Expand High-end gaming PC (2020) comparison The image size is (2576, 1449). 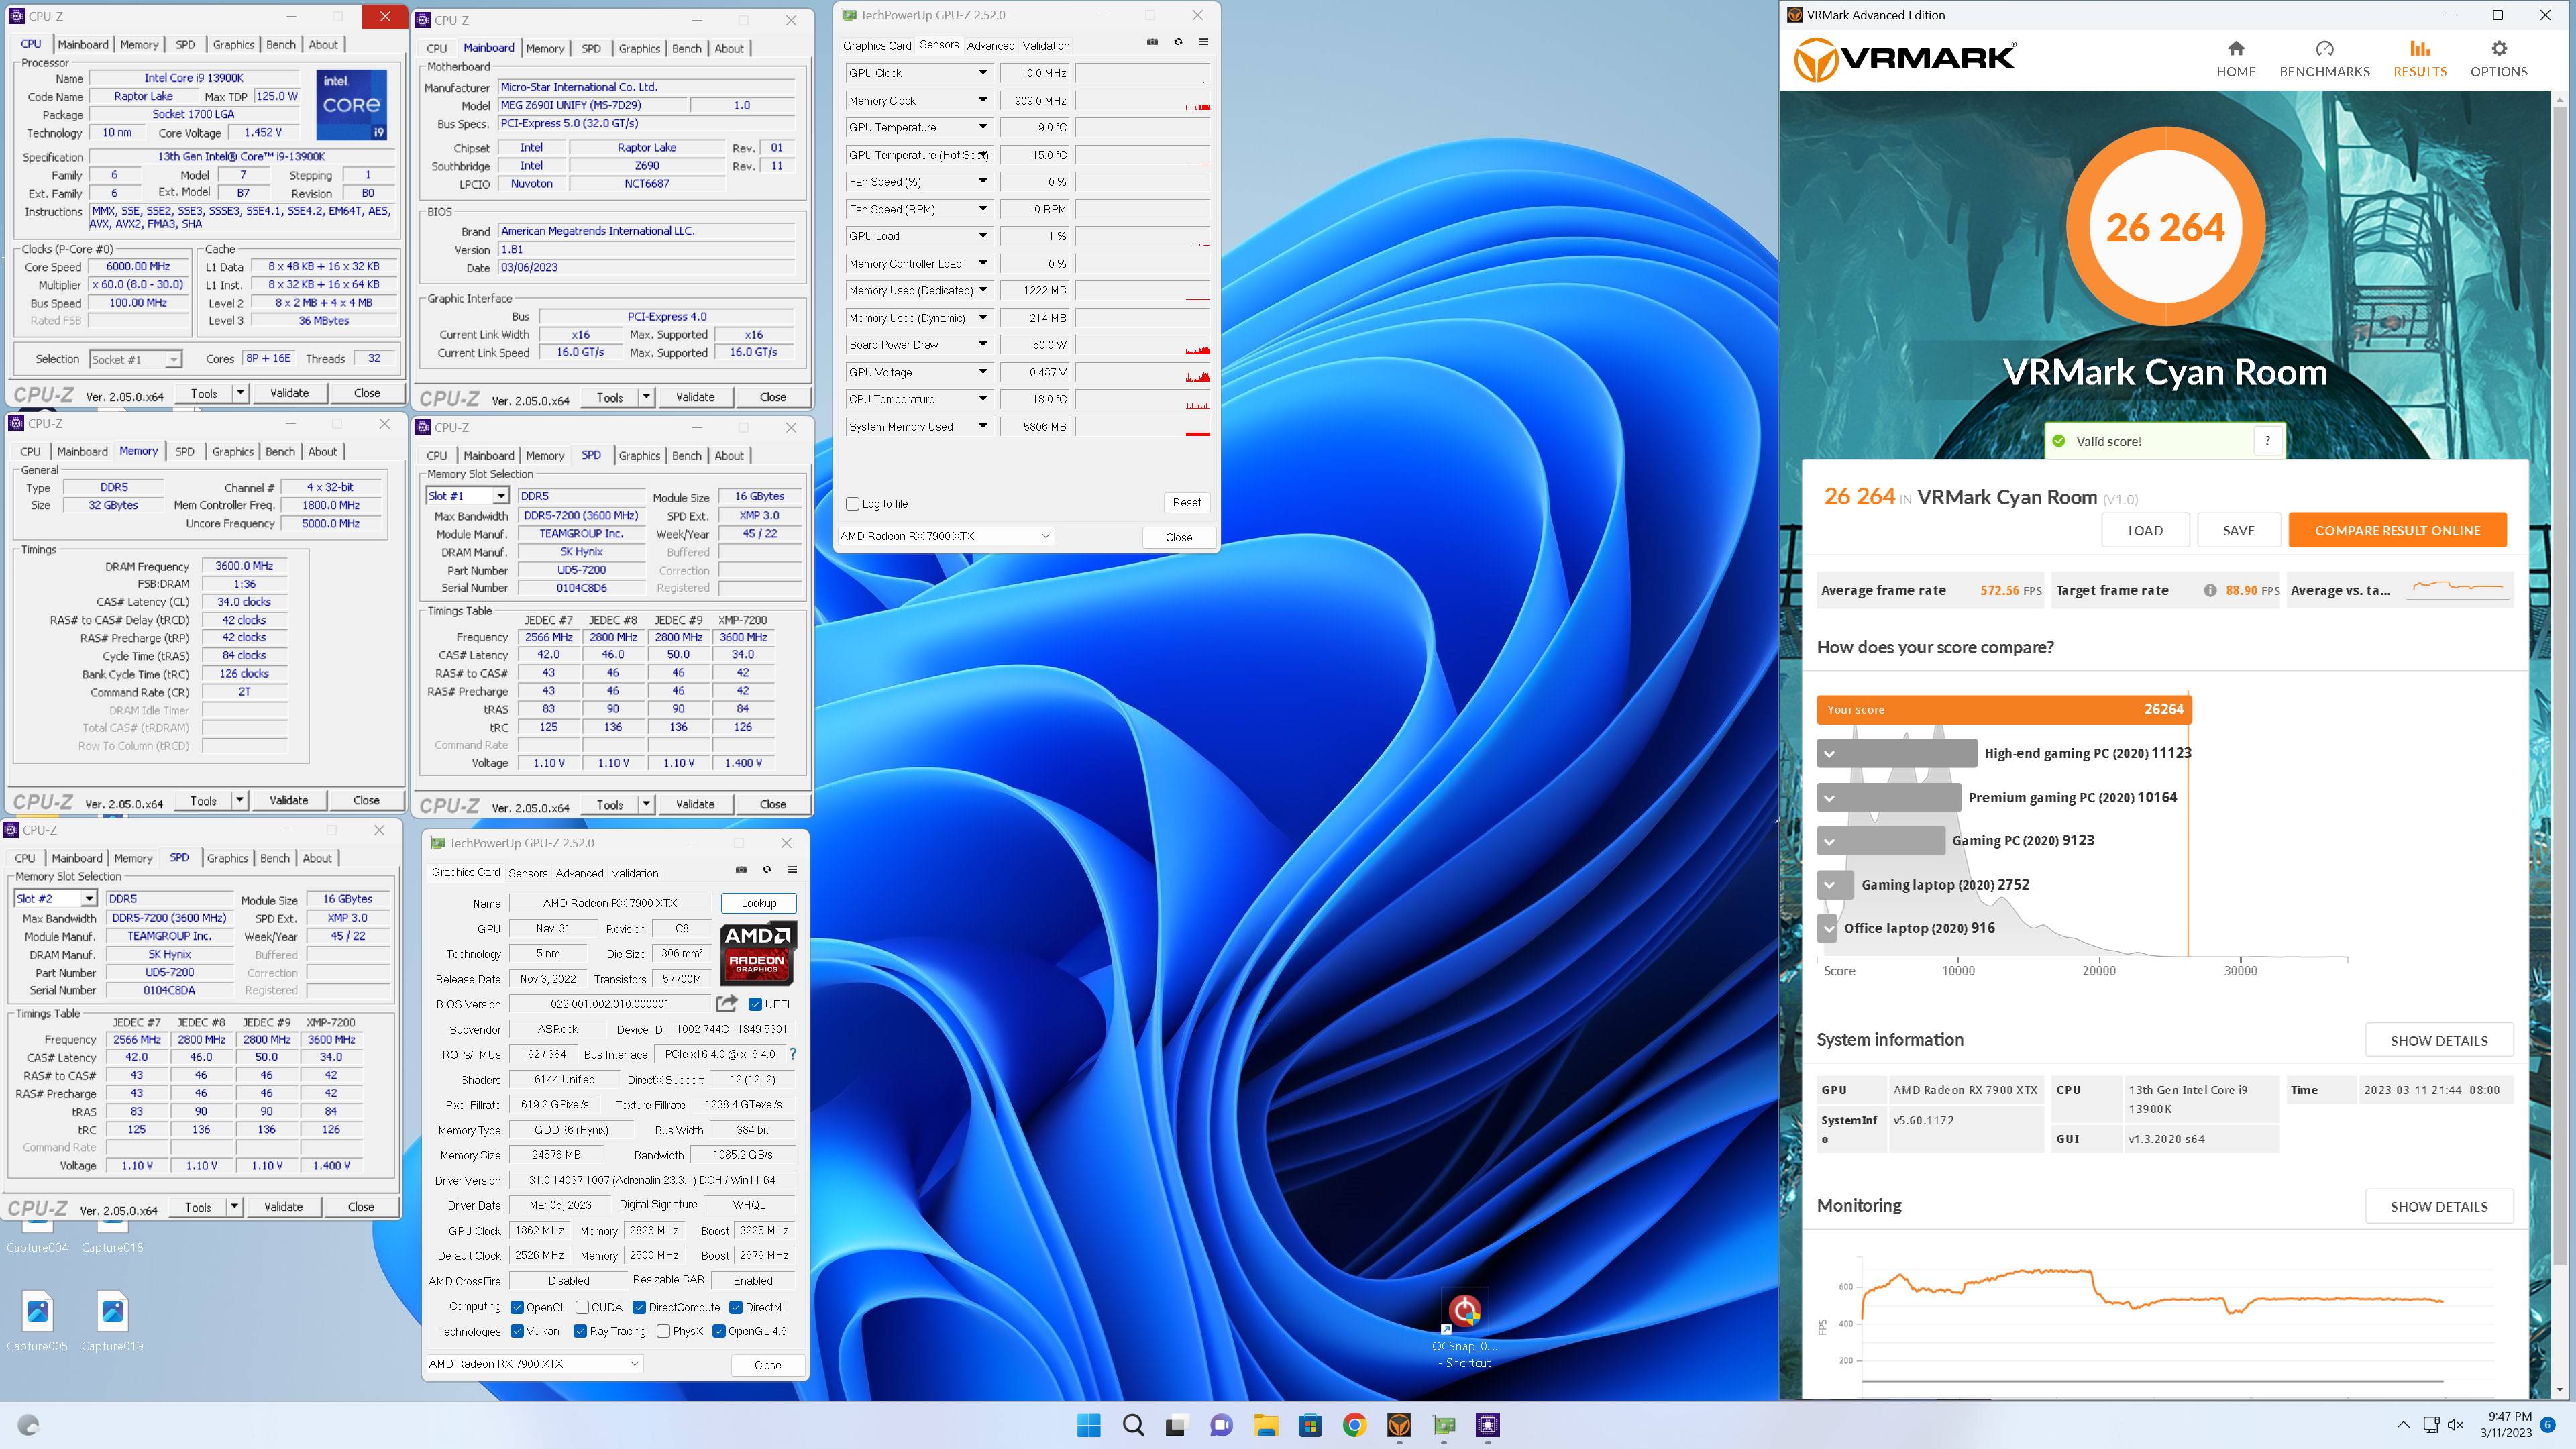(1829, 754)
